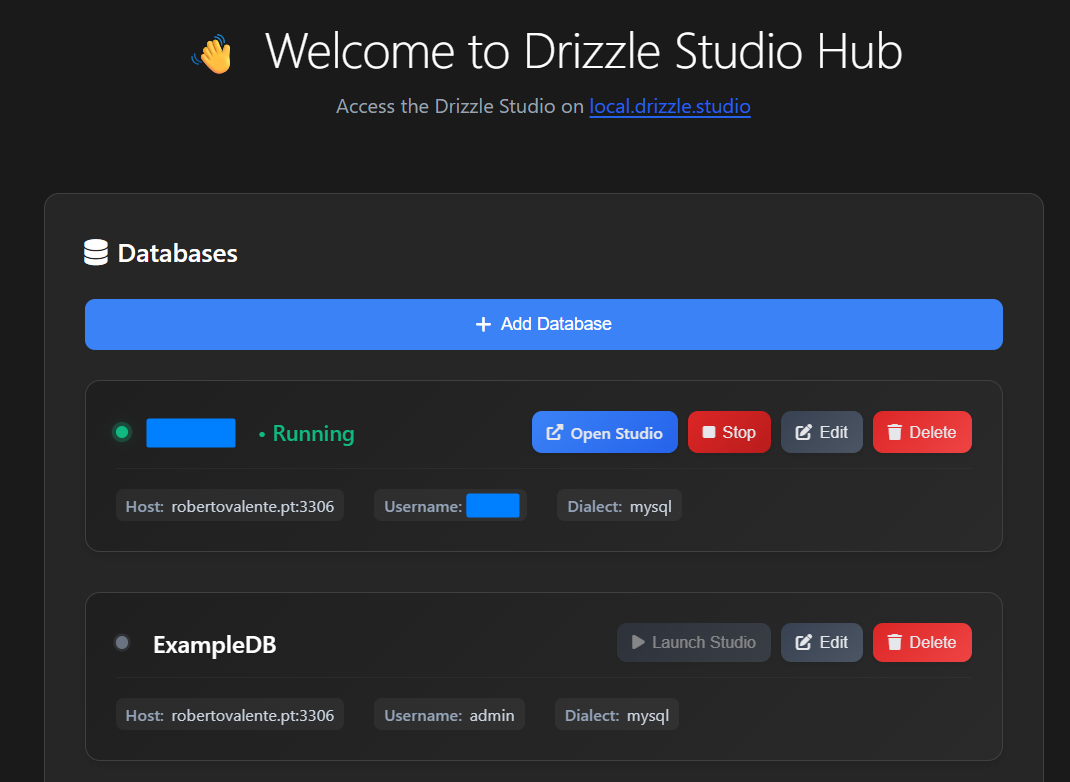
Task: Stop the running database
Action: 729,432
